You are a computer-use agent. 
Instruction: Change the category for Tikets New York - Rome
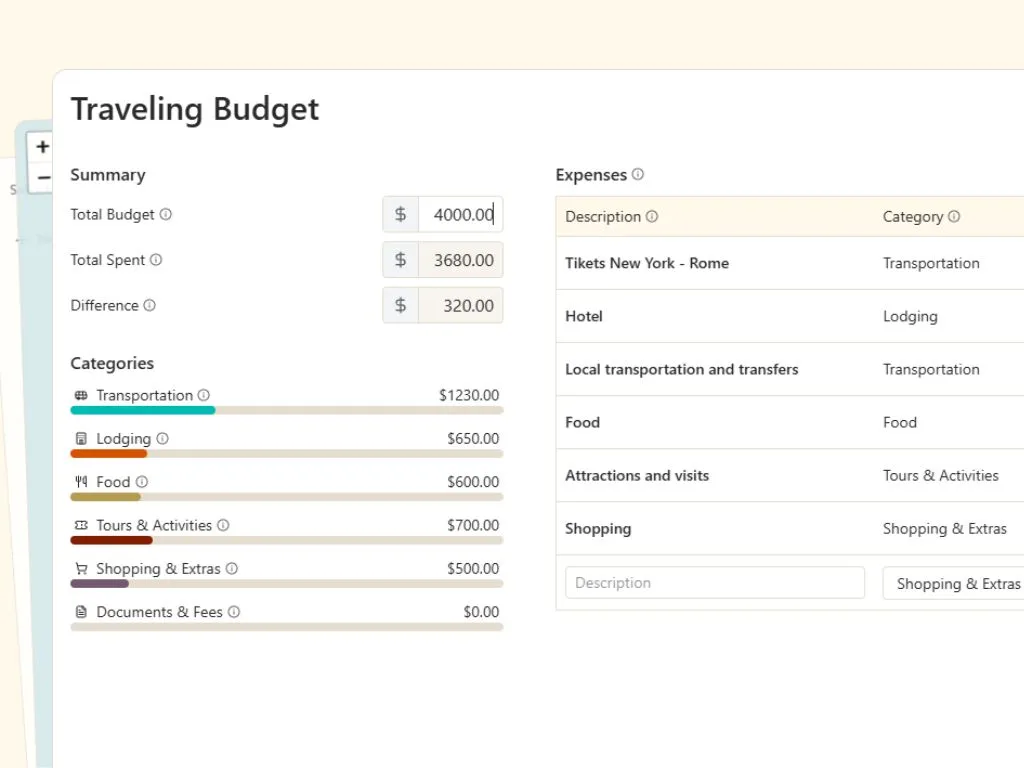coord(932,263)
